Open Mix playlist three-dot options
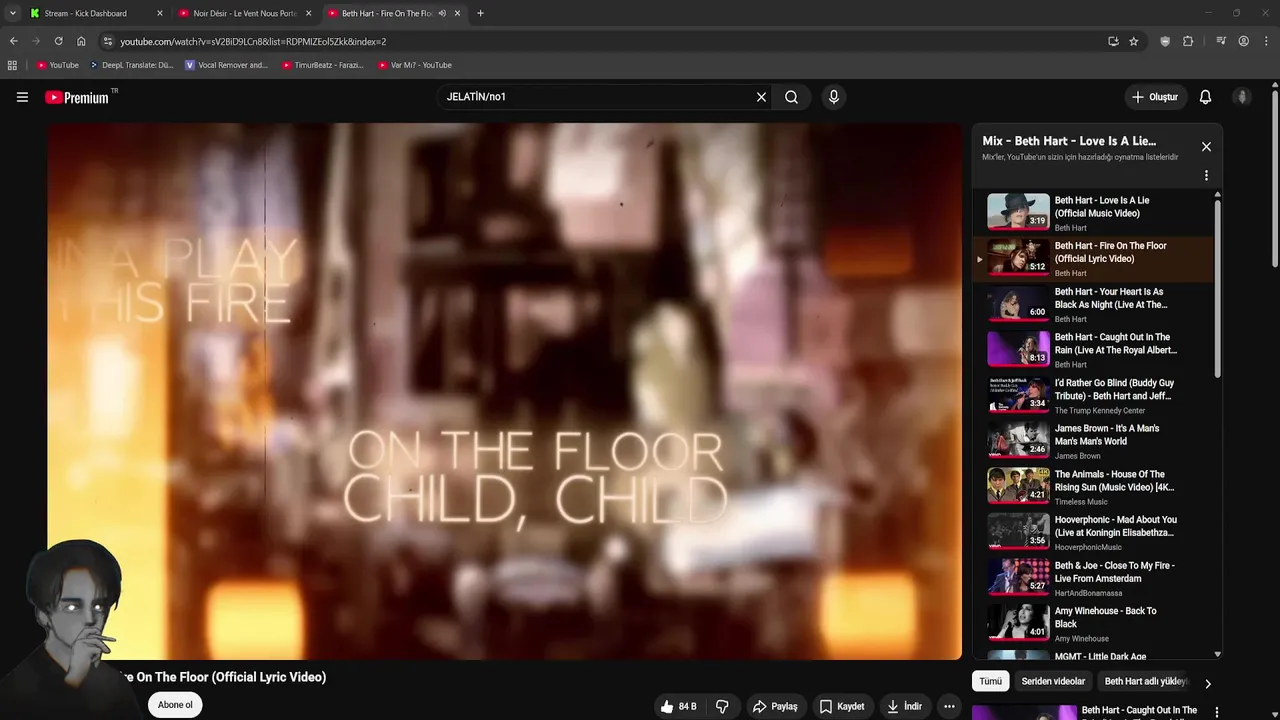The width and height of the screenshot is (1280, 720). [1206, 175]
